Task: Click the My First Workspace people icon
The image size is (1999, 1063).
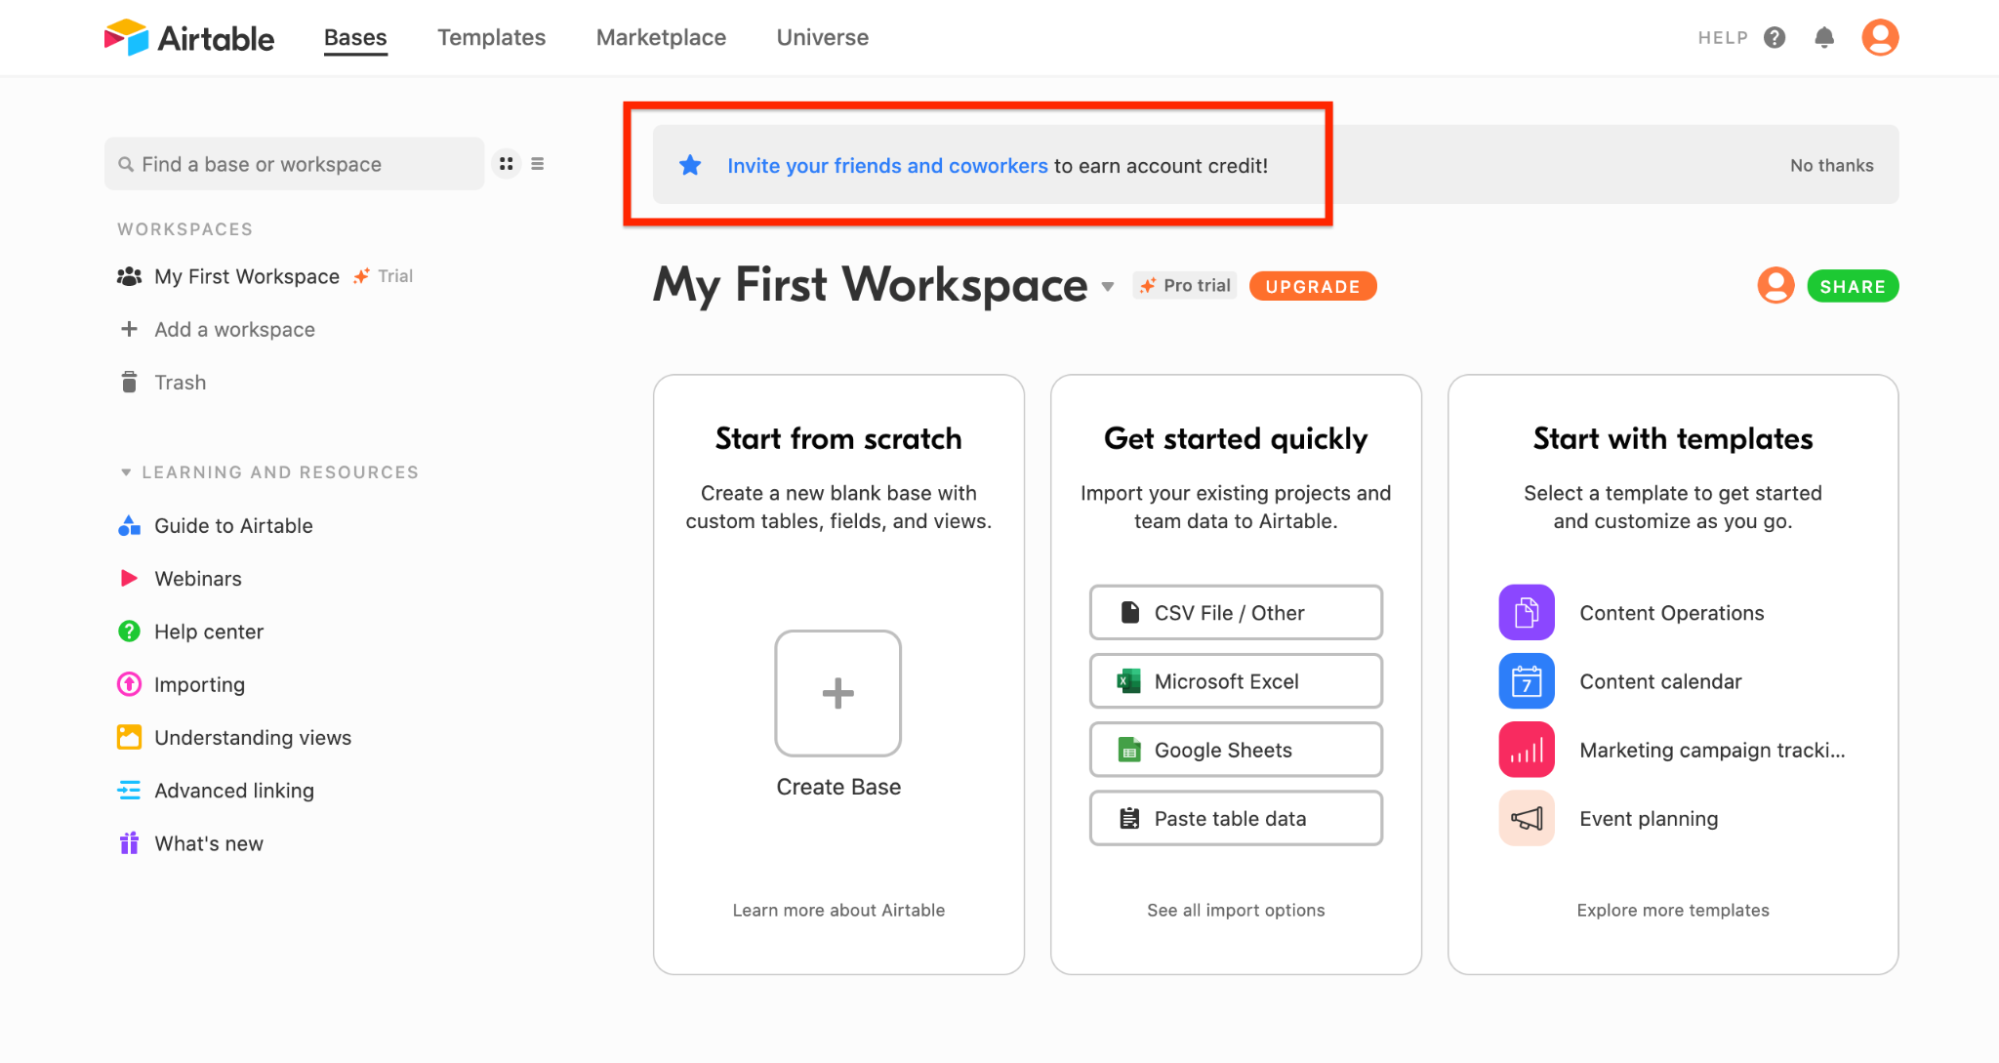Action: 129,276
